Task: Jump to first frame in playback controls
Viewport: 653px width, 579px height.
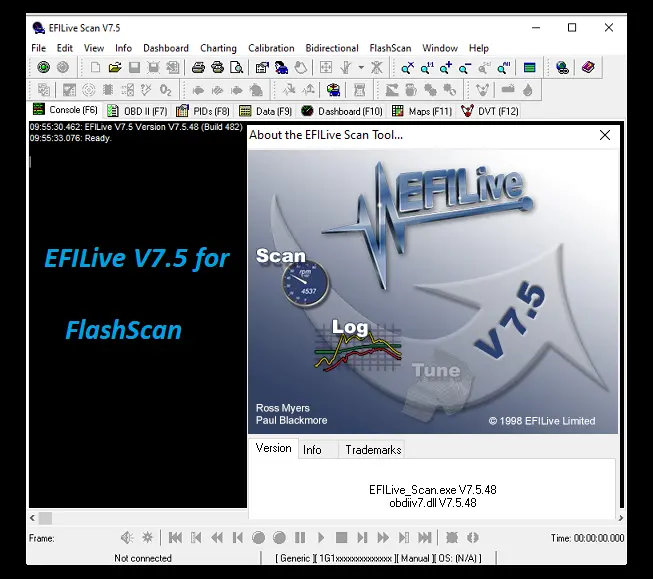Action: pos(175,538)
